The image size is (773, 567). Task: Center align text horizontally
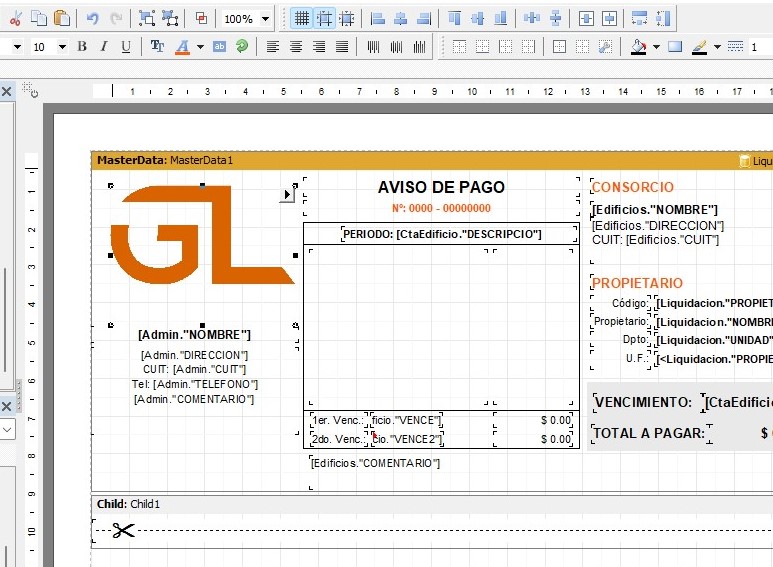(296, 46)
